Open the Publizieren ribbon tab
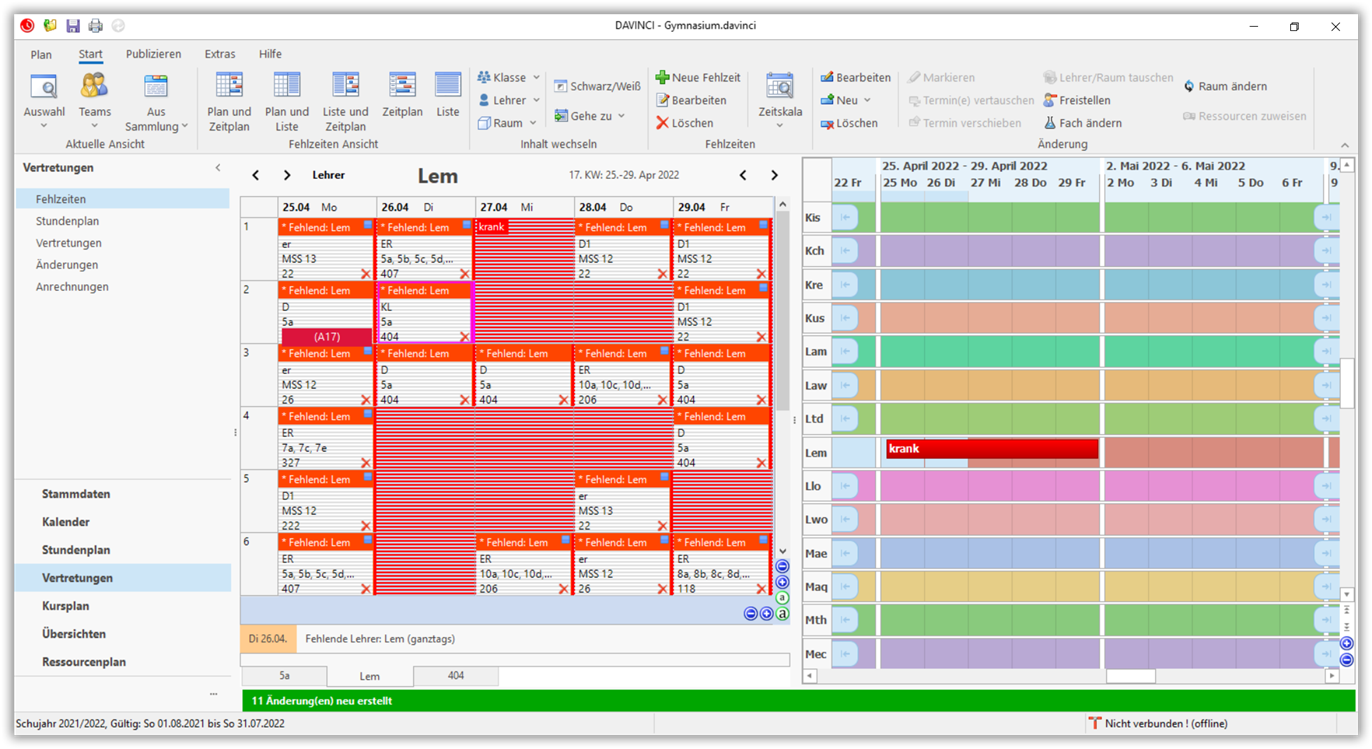This screenshot has width=1372, height=749. (152, 54)
